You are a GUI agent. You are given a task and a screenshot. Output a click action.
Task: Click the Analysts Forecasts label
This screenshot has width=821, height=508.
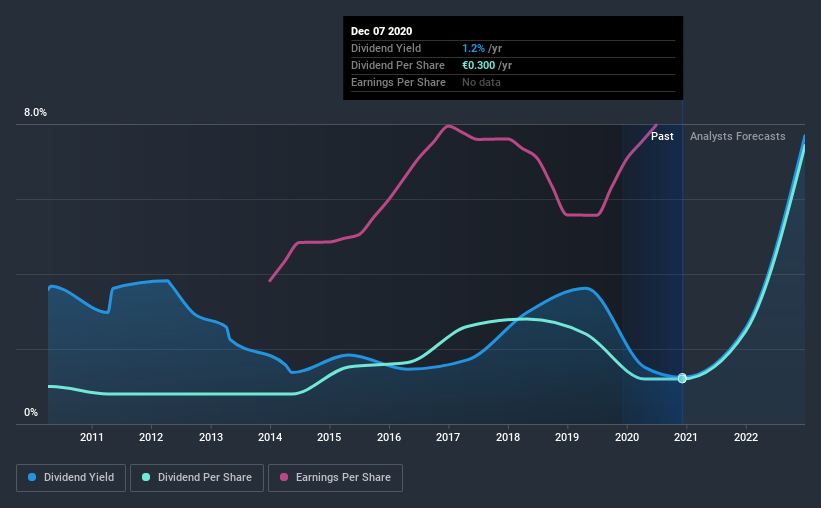point(737,136)
